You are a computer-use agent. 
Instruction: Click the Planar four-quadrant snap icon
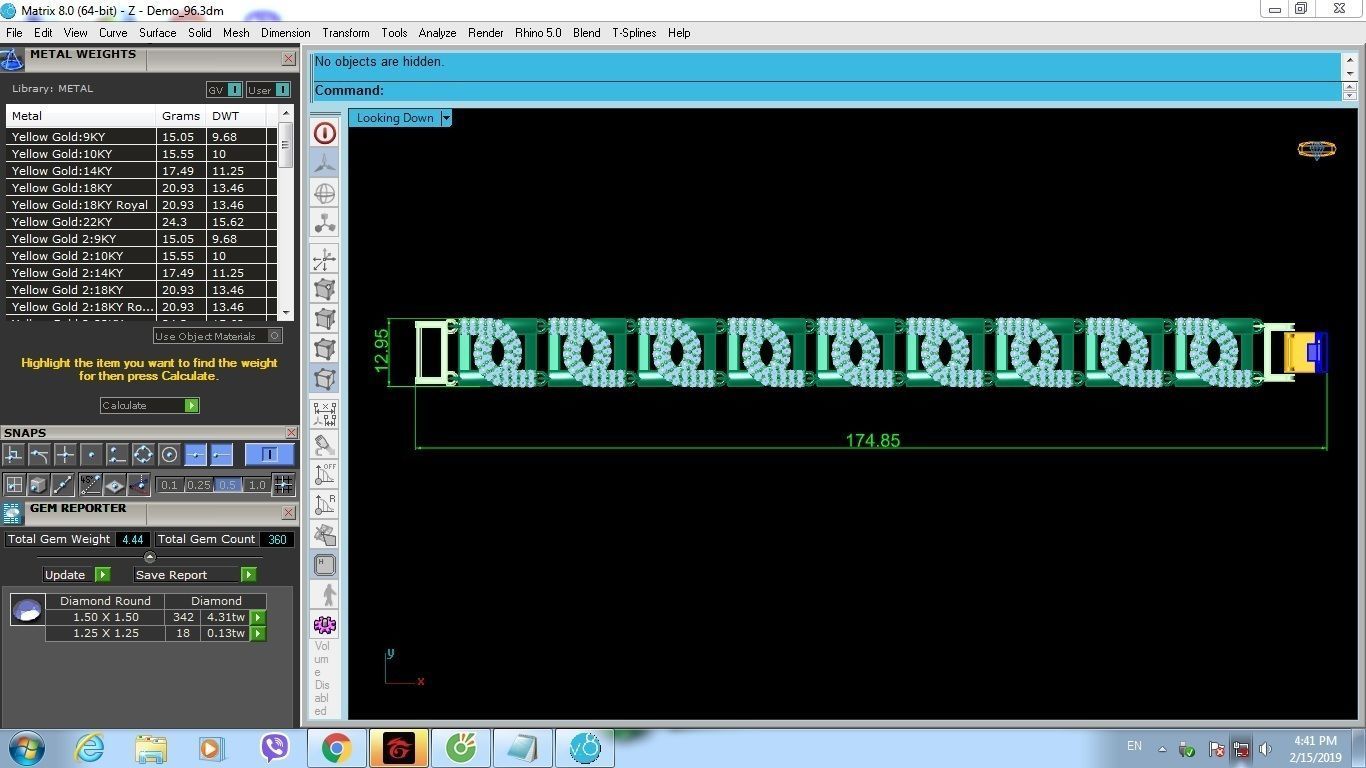pyautogui.click(x=14, y=485)
